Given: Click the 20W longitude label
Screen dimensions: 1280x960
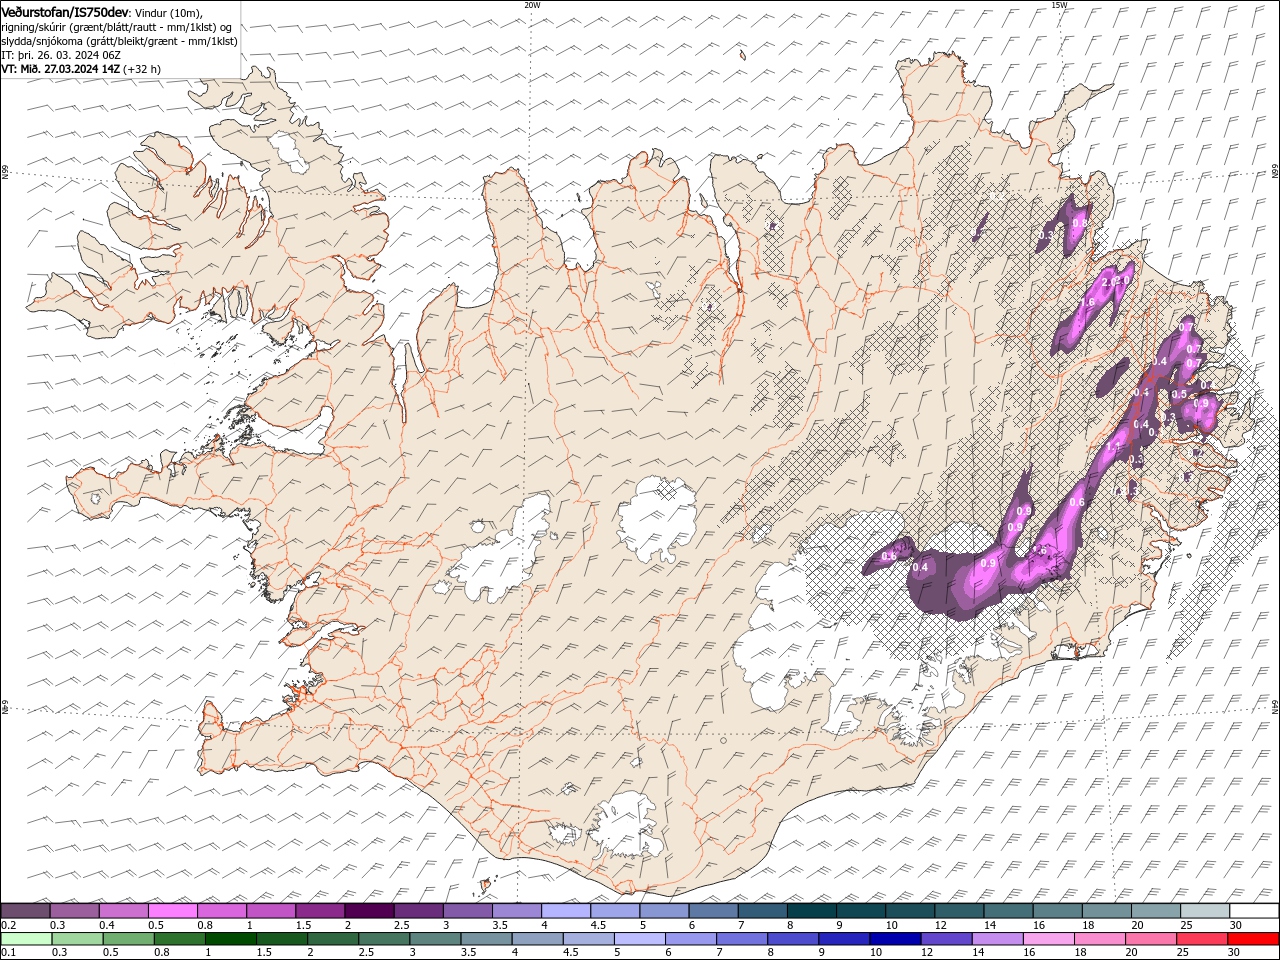Looking at the screenshot, I should (x=532, y=5).
